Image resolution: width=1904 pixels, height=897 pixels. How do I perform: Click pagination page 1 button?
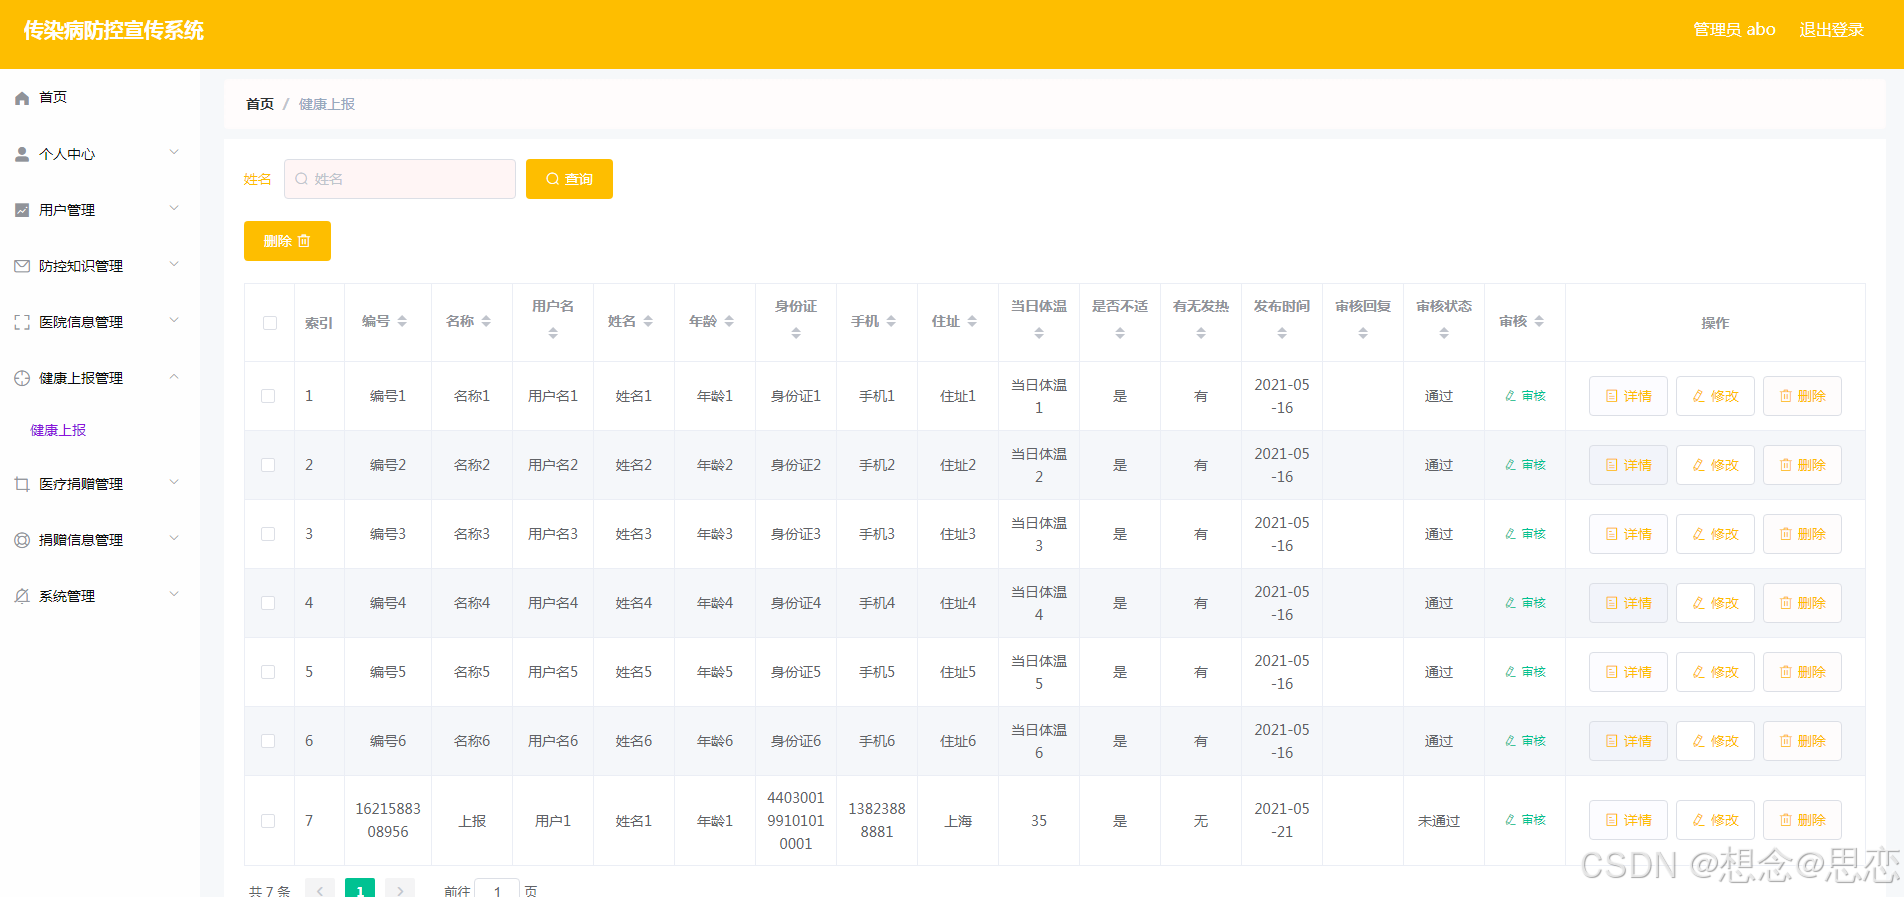click(x=360, y=889)
